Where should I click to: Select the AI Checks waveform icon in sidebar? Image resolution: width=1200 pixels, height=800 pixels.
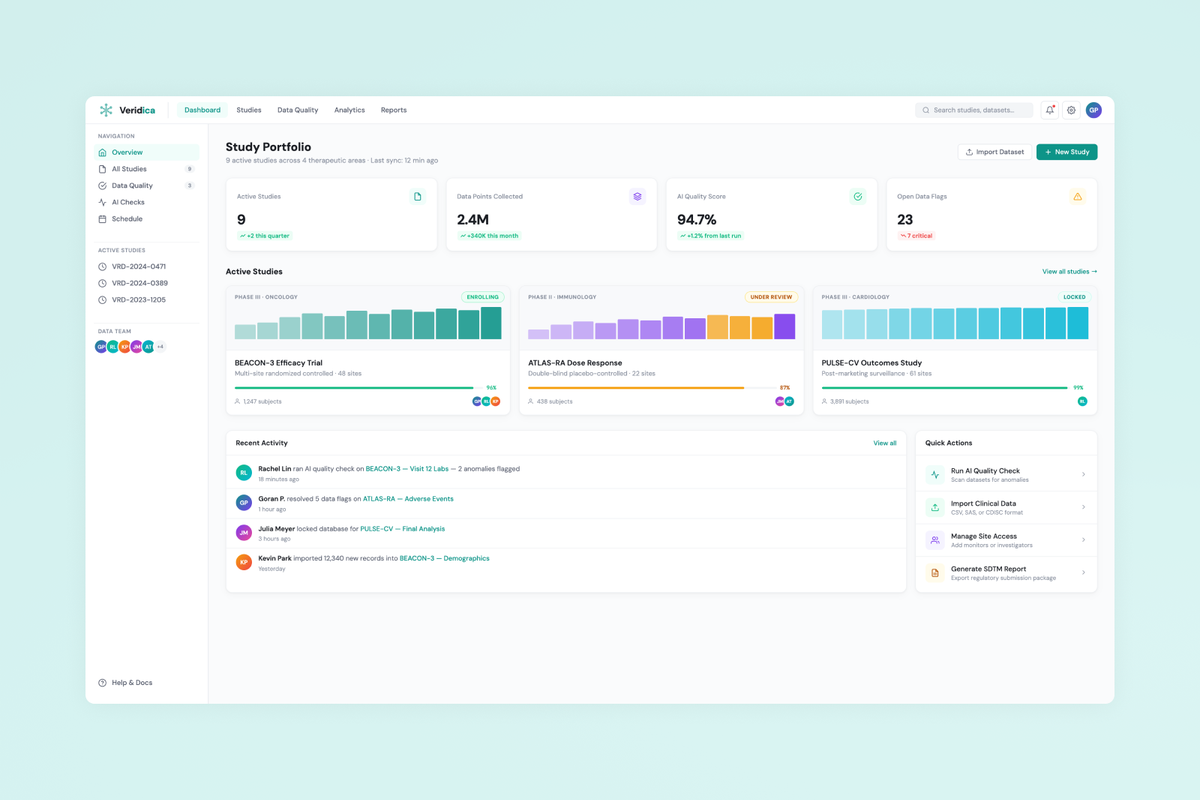coord(103,202)
